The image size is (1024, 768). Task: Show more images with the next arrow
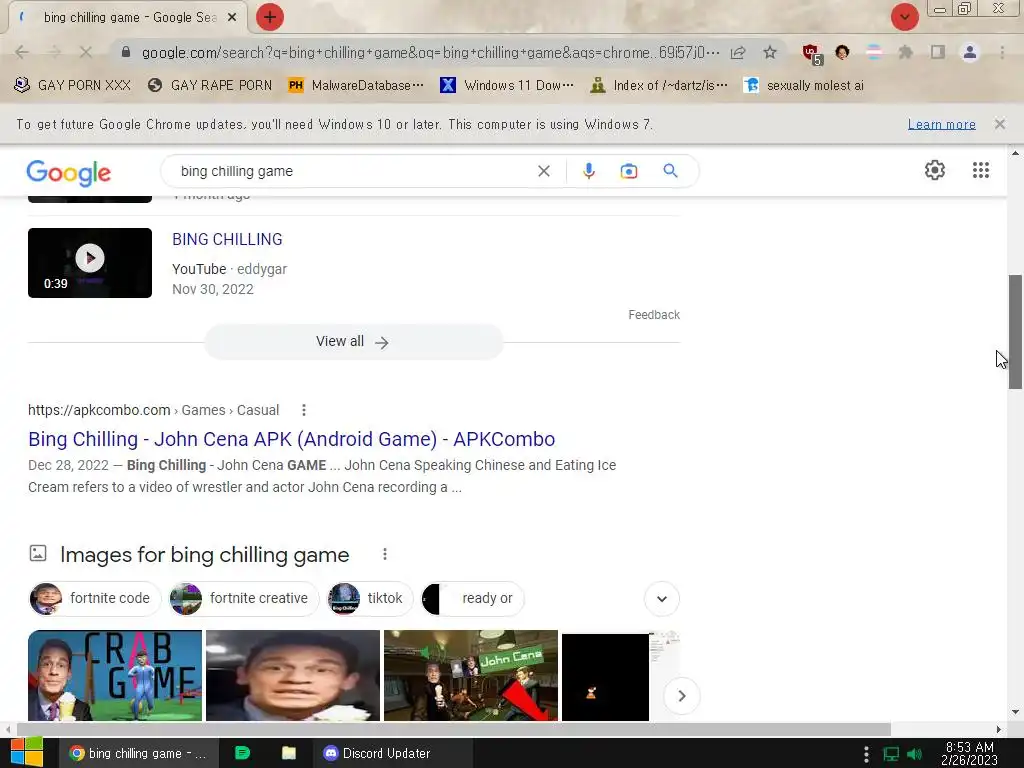(x=681, y=696)
